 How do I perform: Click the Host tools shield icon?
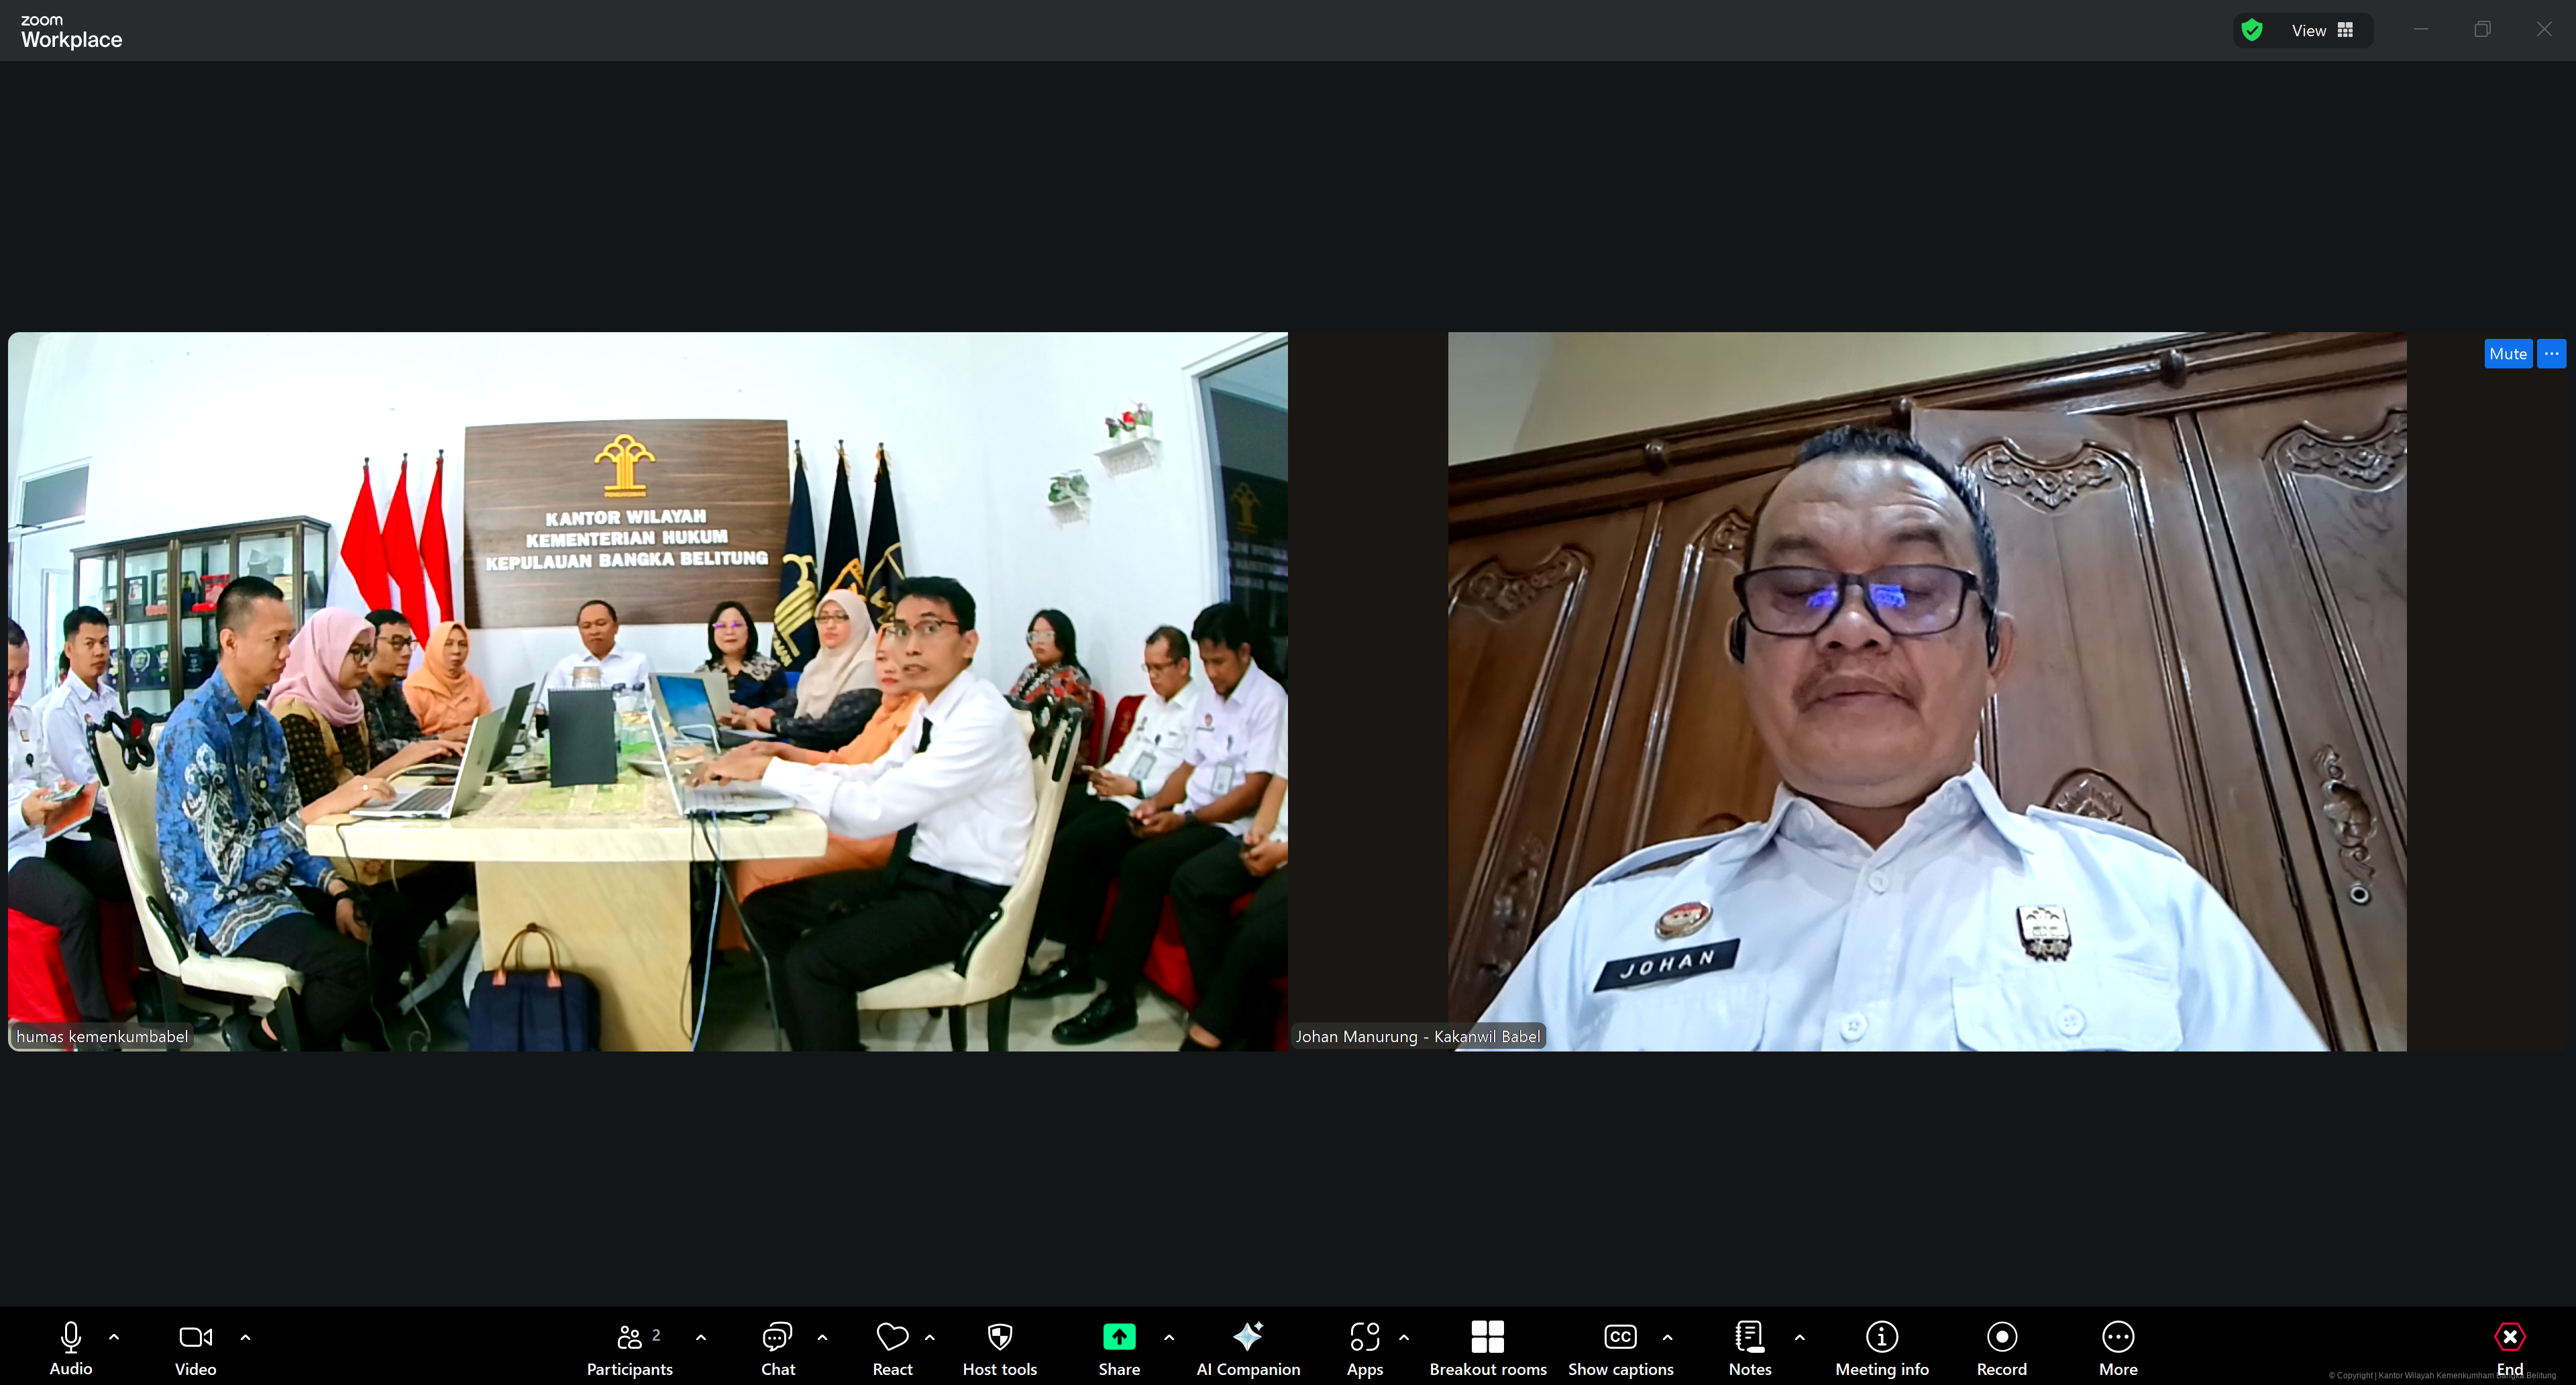999,1337
